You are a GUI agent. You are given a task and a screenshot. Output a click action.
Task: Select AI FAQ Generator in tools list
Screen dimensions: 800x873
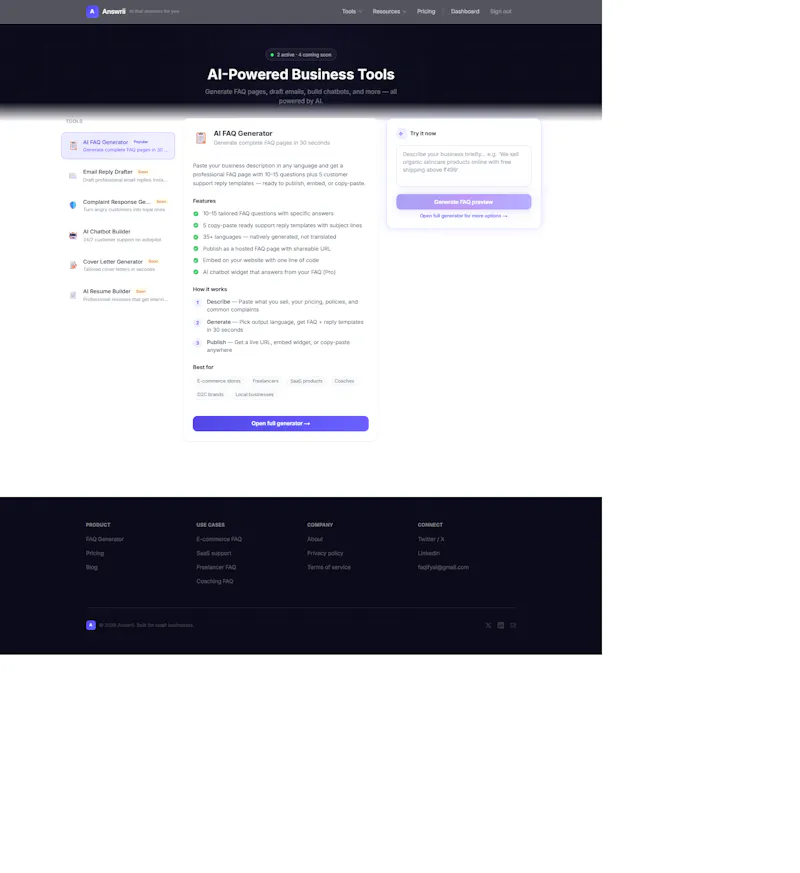[x=118, y=146]
